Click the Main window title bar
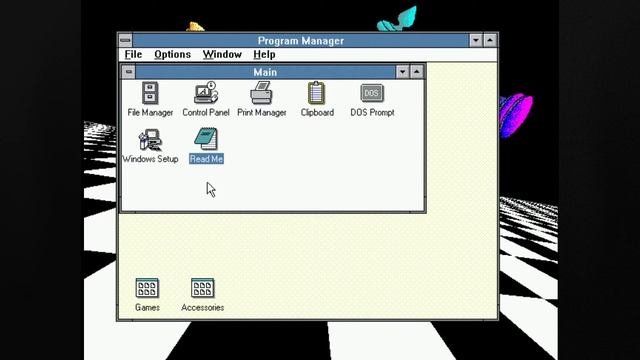 pos(265,72)
